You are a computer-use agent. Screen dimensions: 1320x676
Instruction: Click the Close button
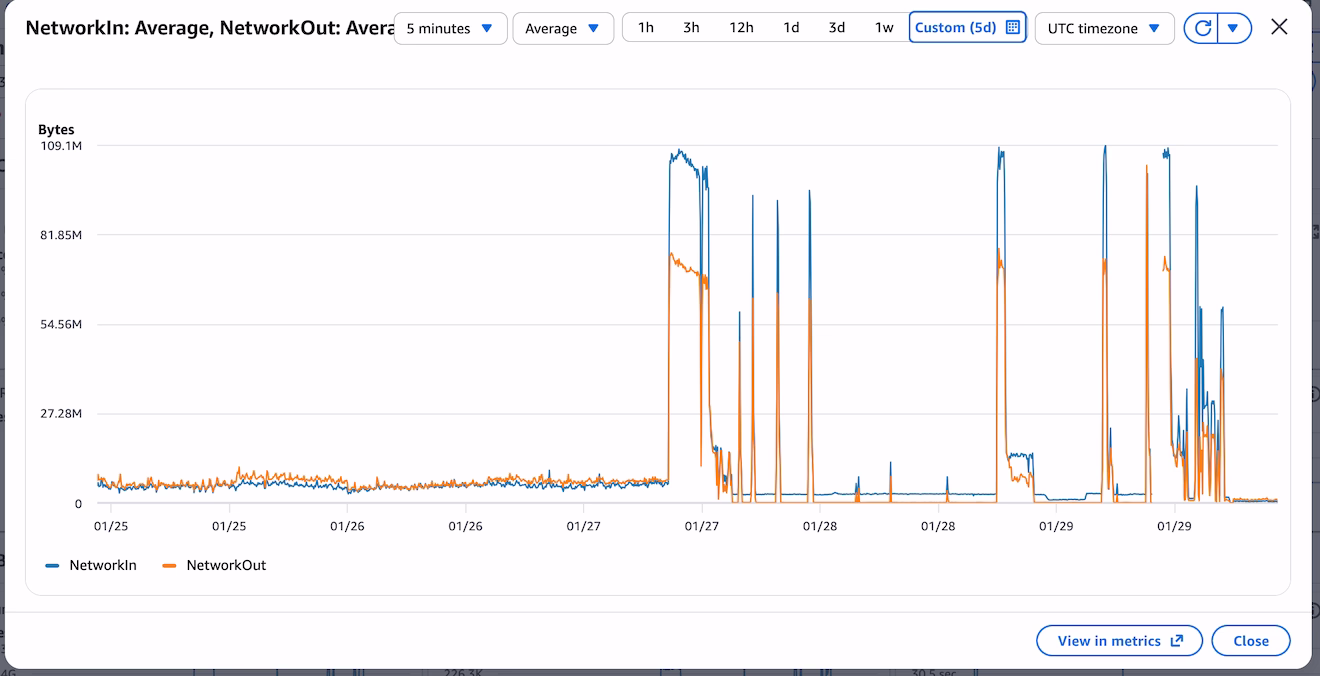(1251, 641)
